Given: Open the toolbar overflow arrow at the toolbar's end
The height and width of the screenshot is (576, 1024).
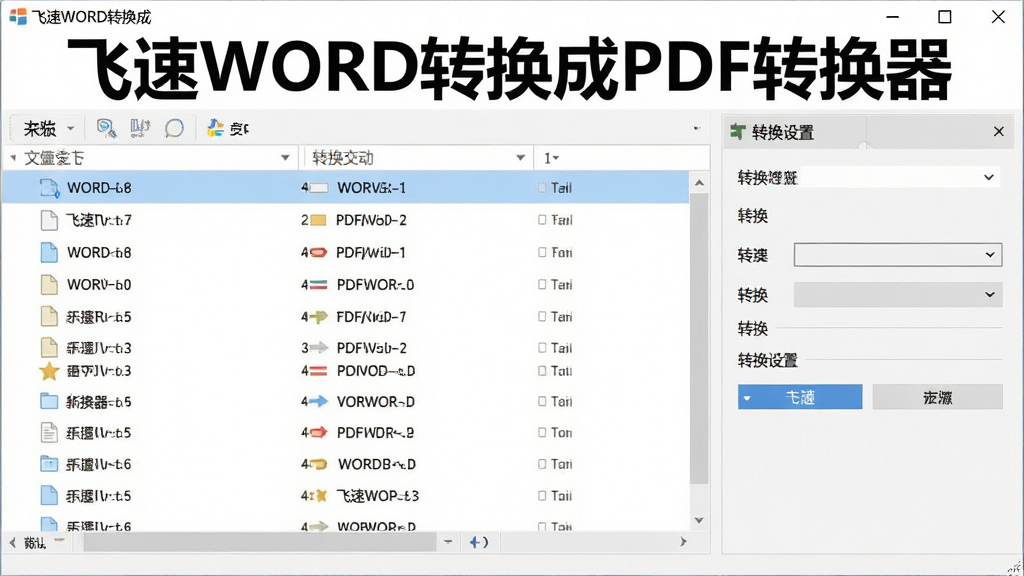Looking at the screenshot, I should 696,128.
